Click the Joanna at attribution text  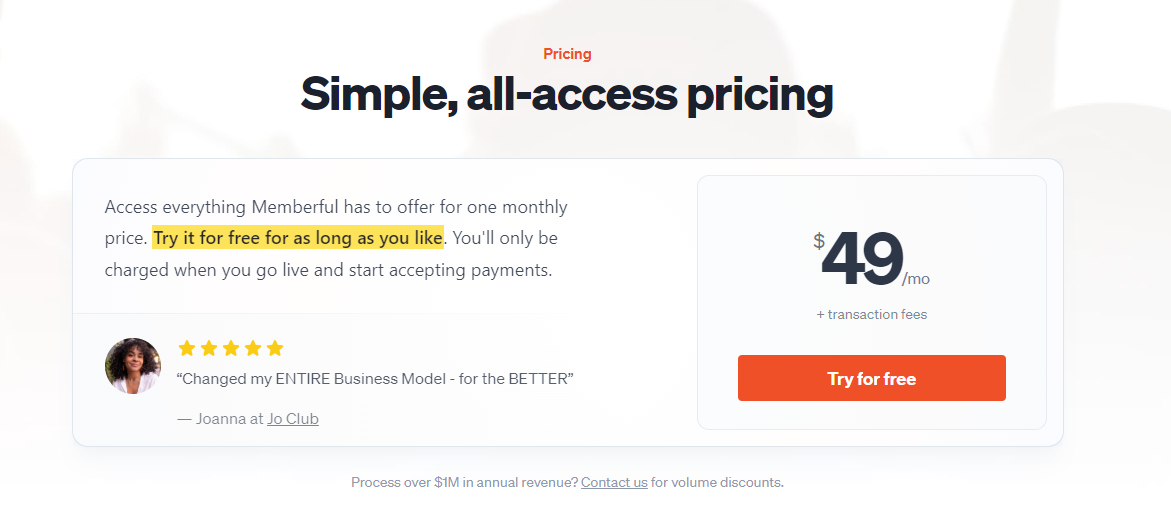click(221, 419)
